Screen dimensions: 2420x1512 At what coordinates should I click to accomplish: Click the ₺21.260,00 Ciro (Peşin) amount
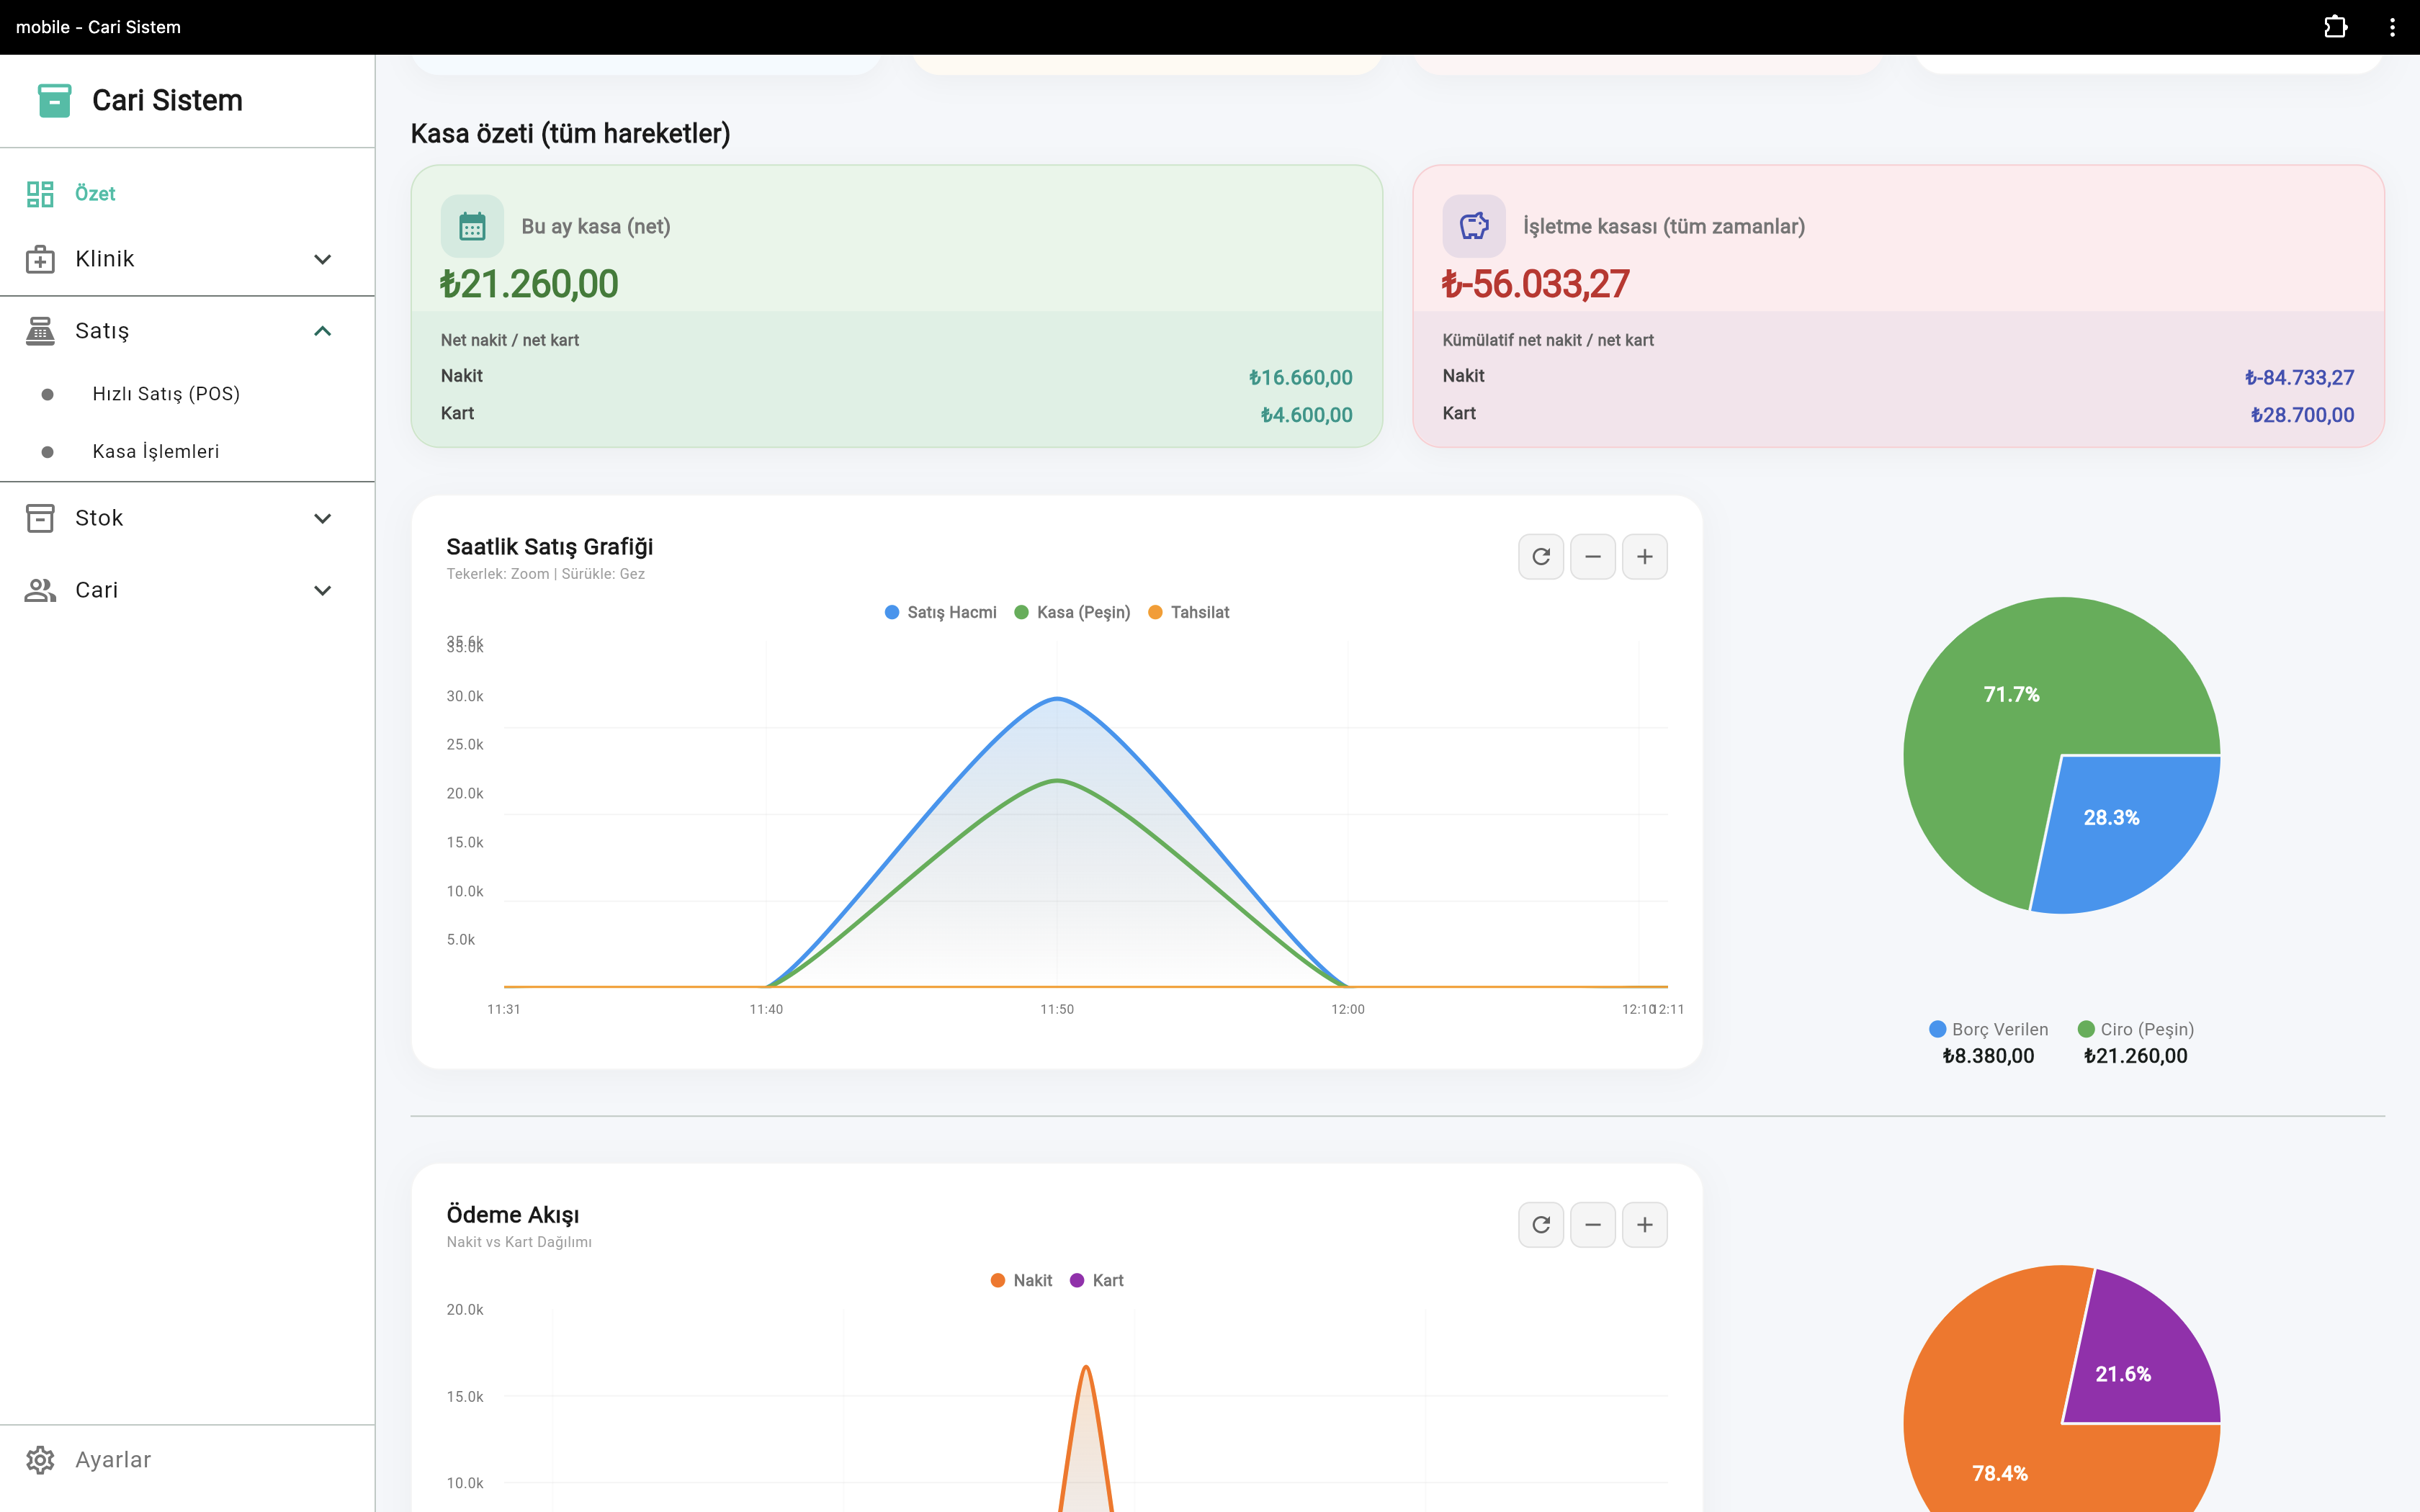click(2136, 1056)
